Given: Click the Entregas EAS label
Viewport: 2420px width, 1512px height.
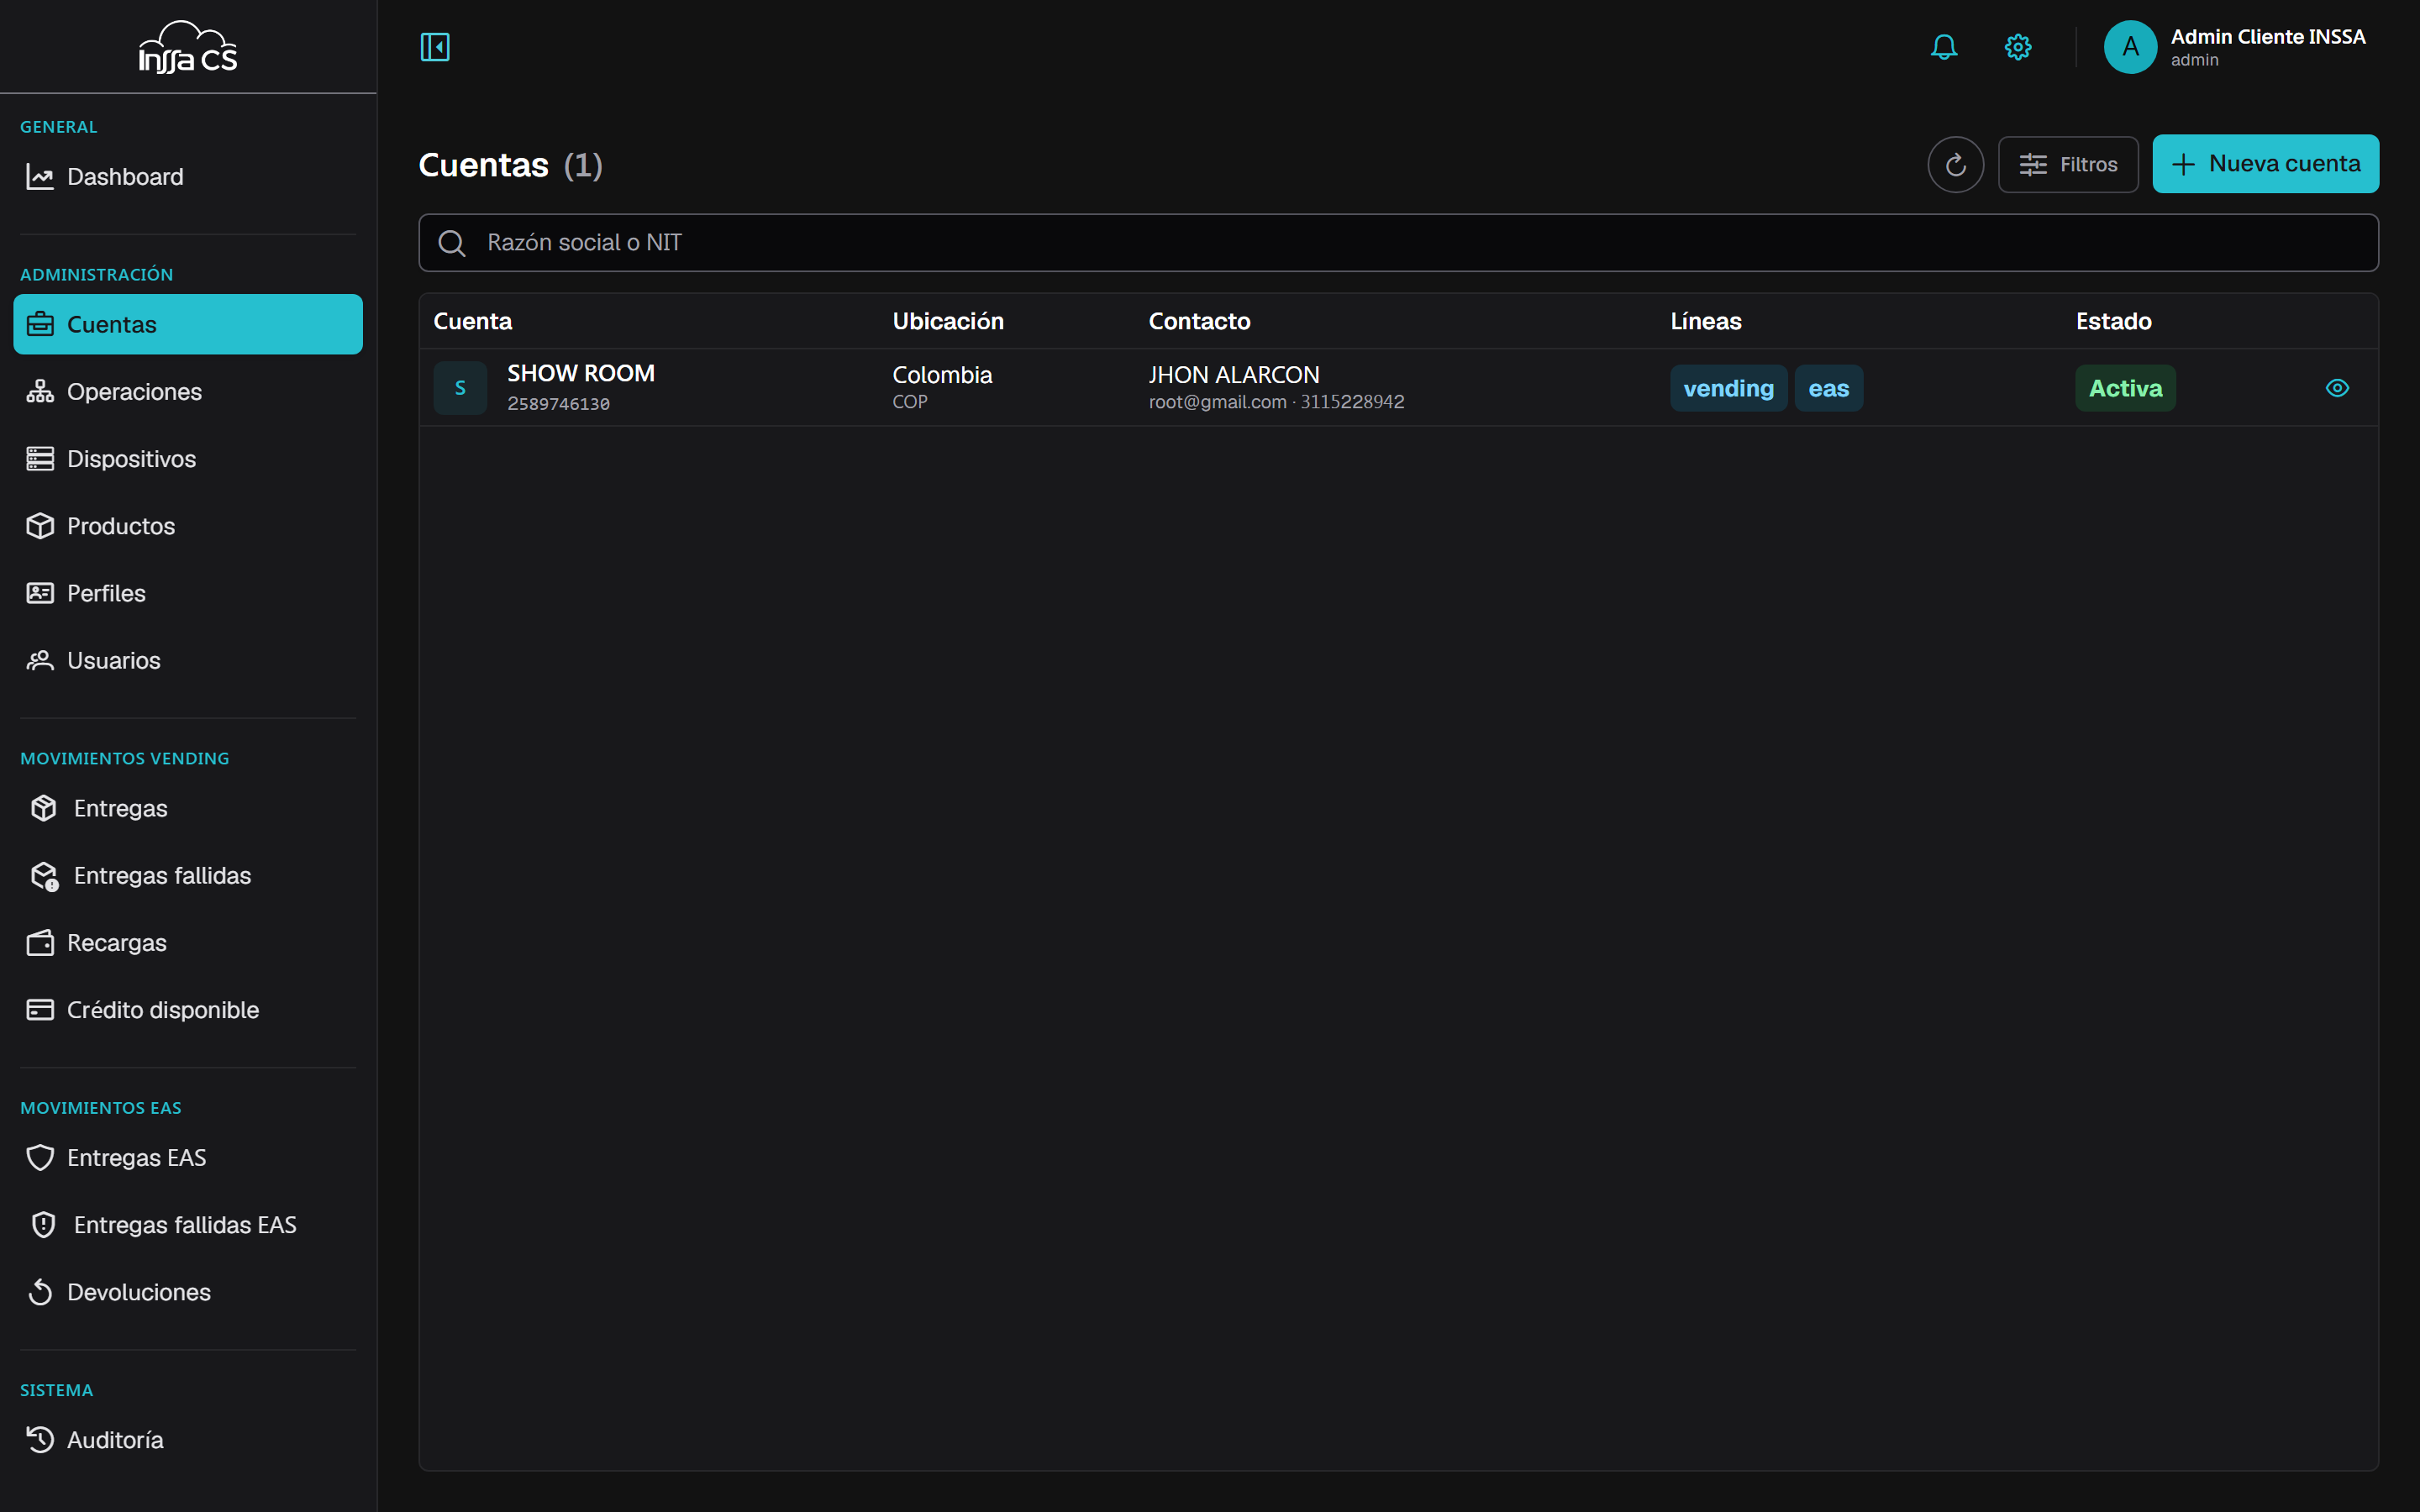Looking at the screenshot, I should tap(136, 1158).
